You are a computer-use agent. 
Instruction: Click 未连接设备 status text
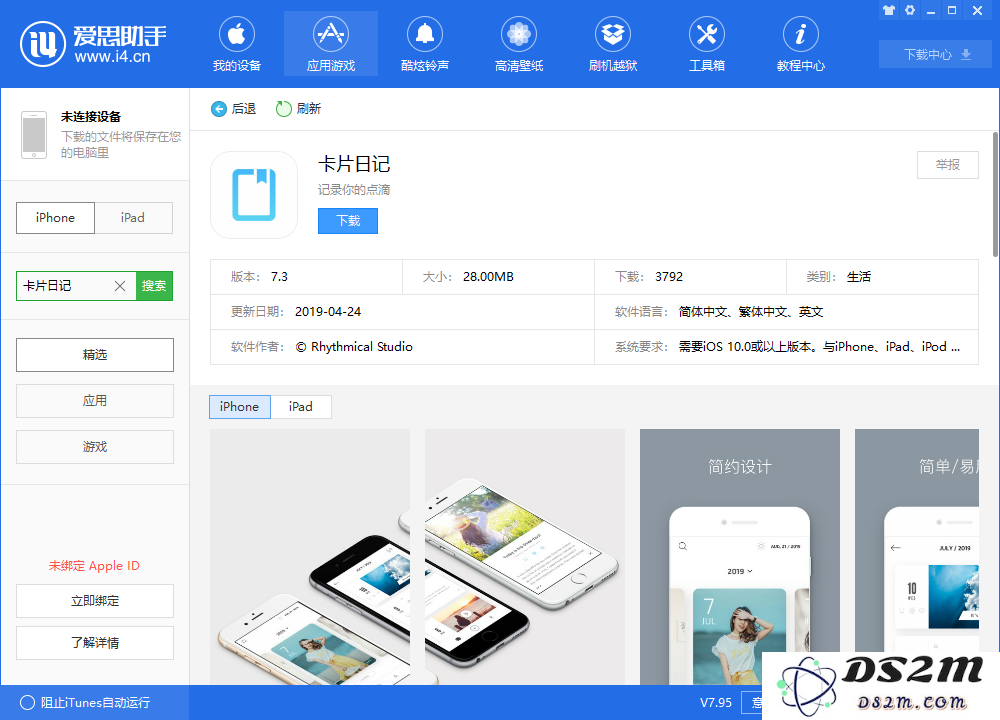coord(91,117)
